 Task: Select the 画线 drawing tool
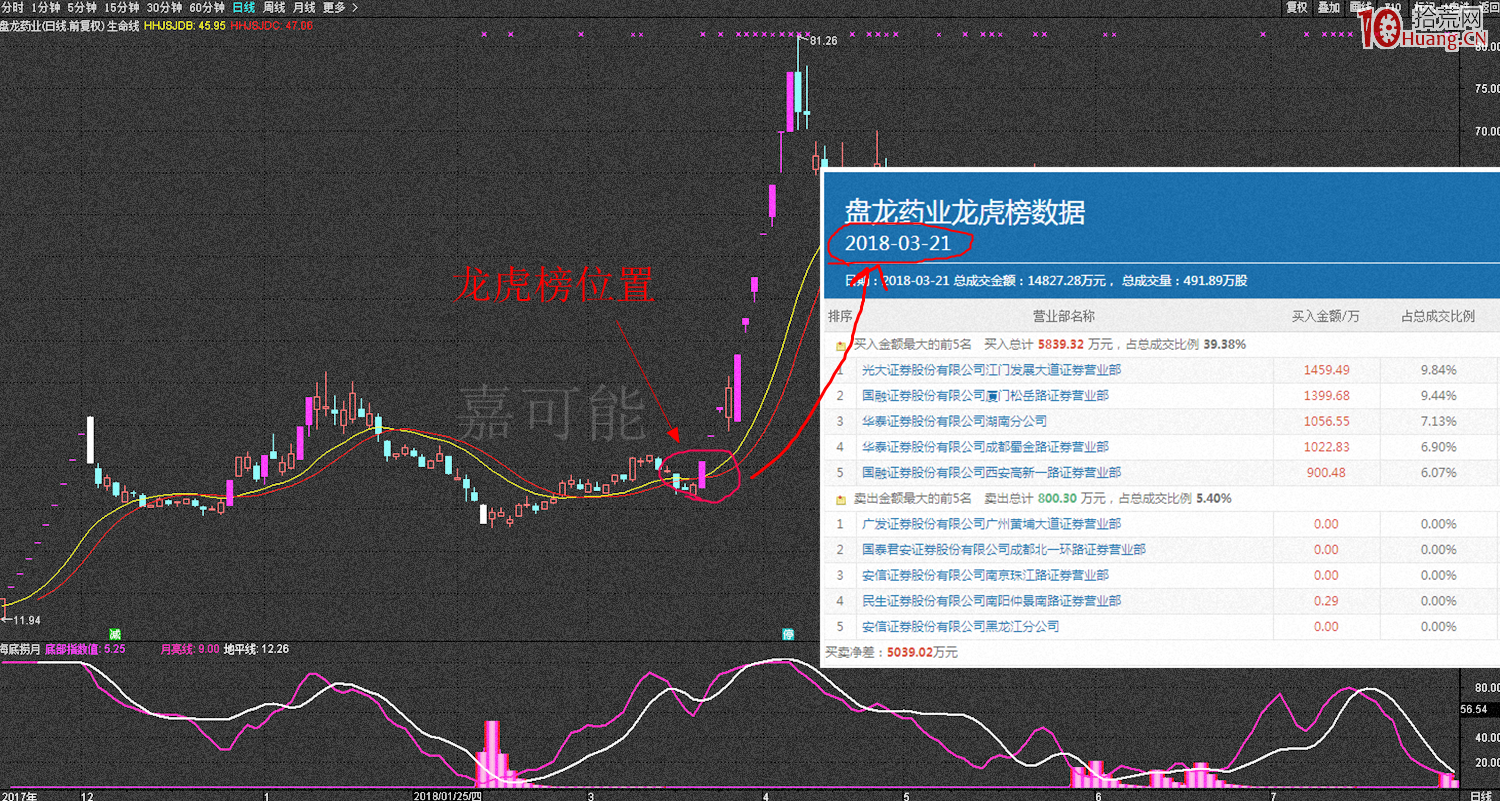1360,7
